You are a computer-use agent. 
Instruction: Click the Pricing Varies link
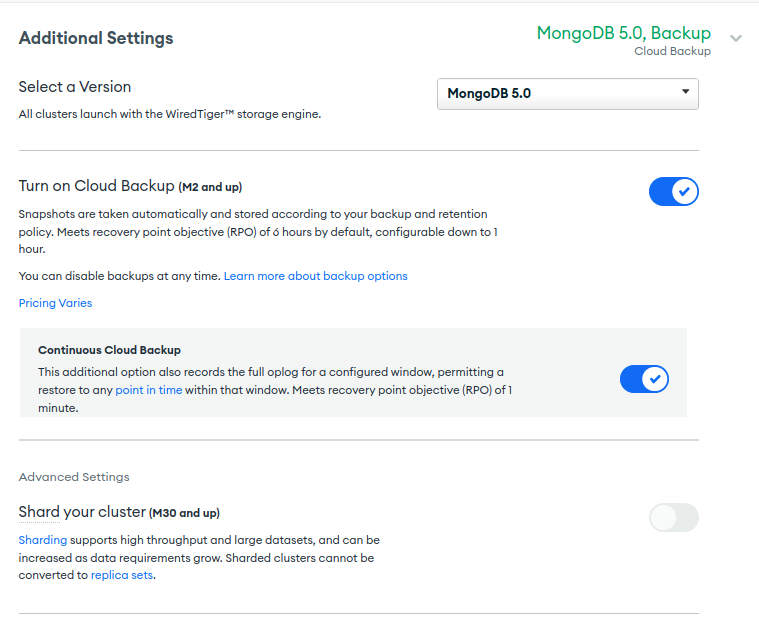[55, 303]
